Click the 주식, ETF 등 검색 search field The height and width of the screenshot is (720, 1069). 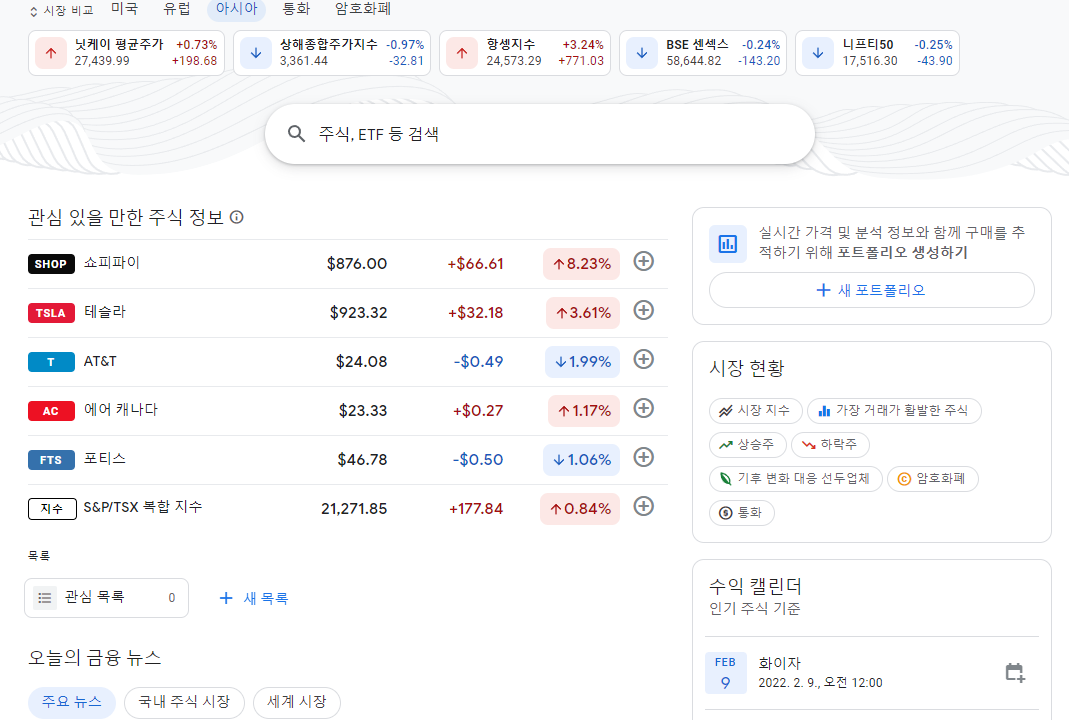(540, 134)
